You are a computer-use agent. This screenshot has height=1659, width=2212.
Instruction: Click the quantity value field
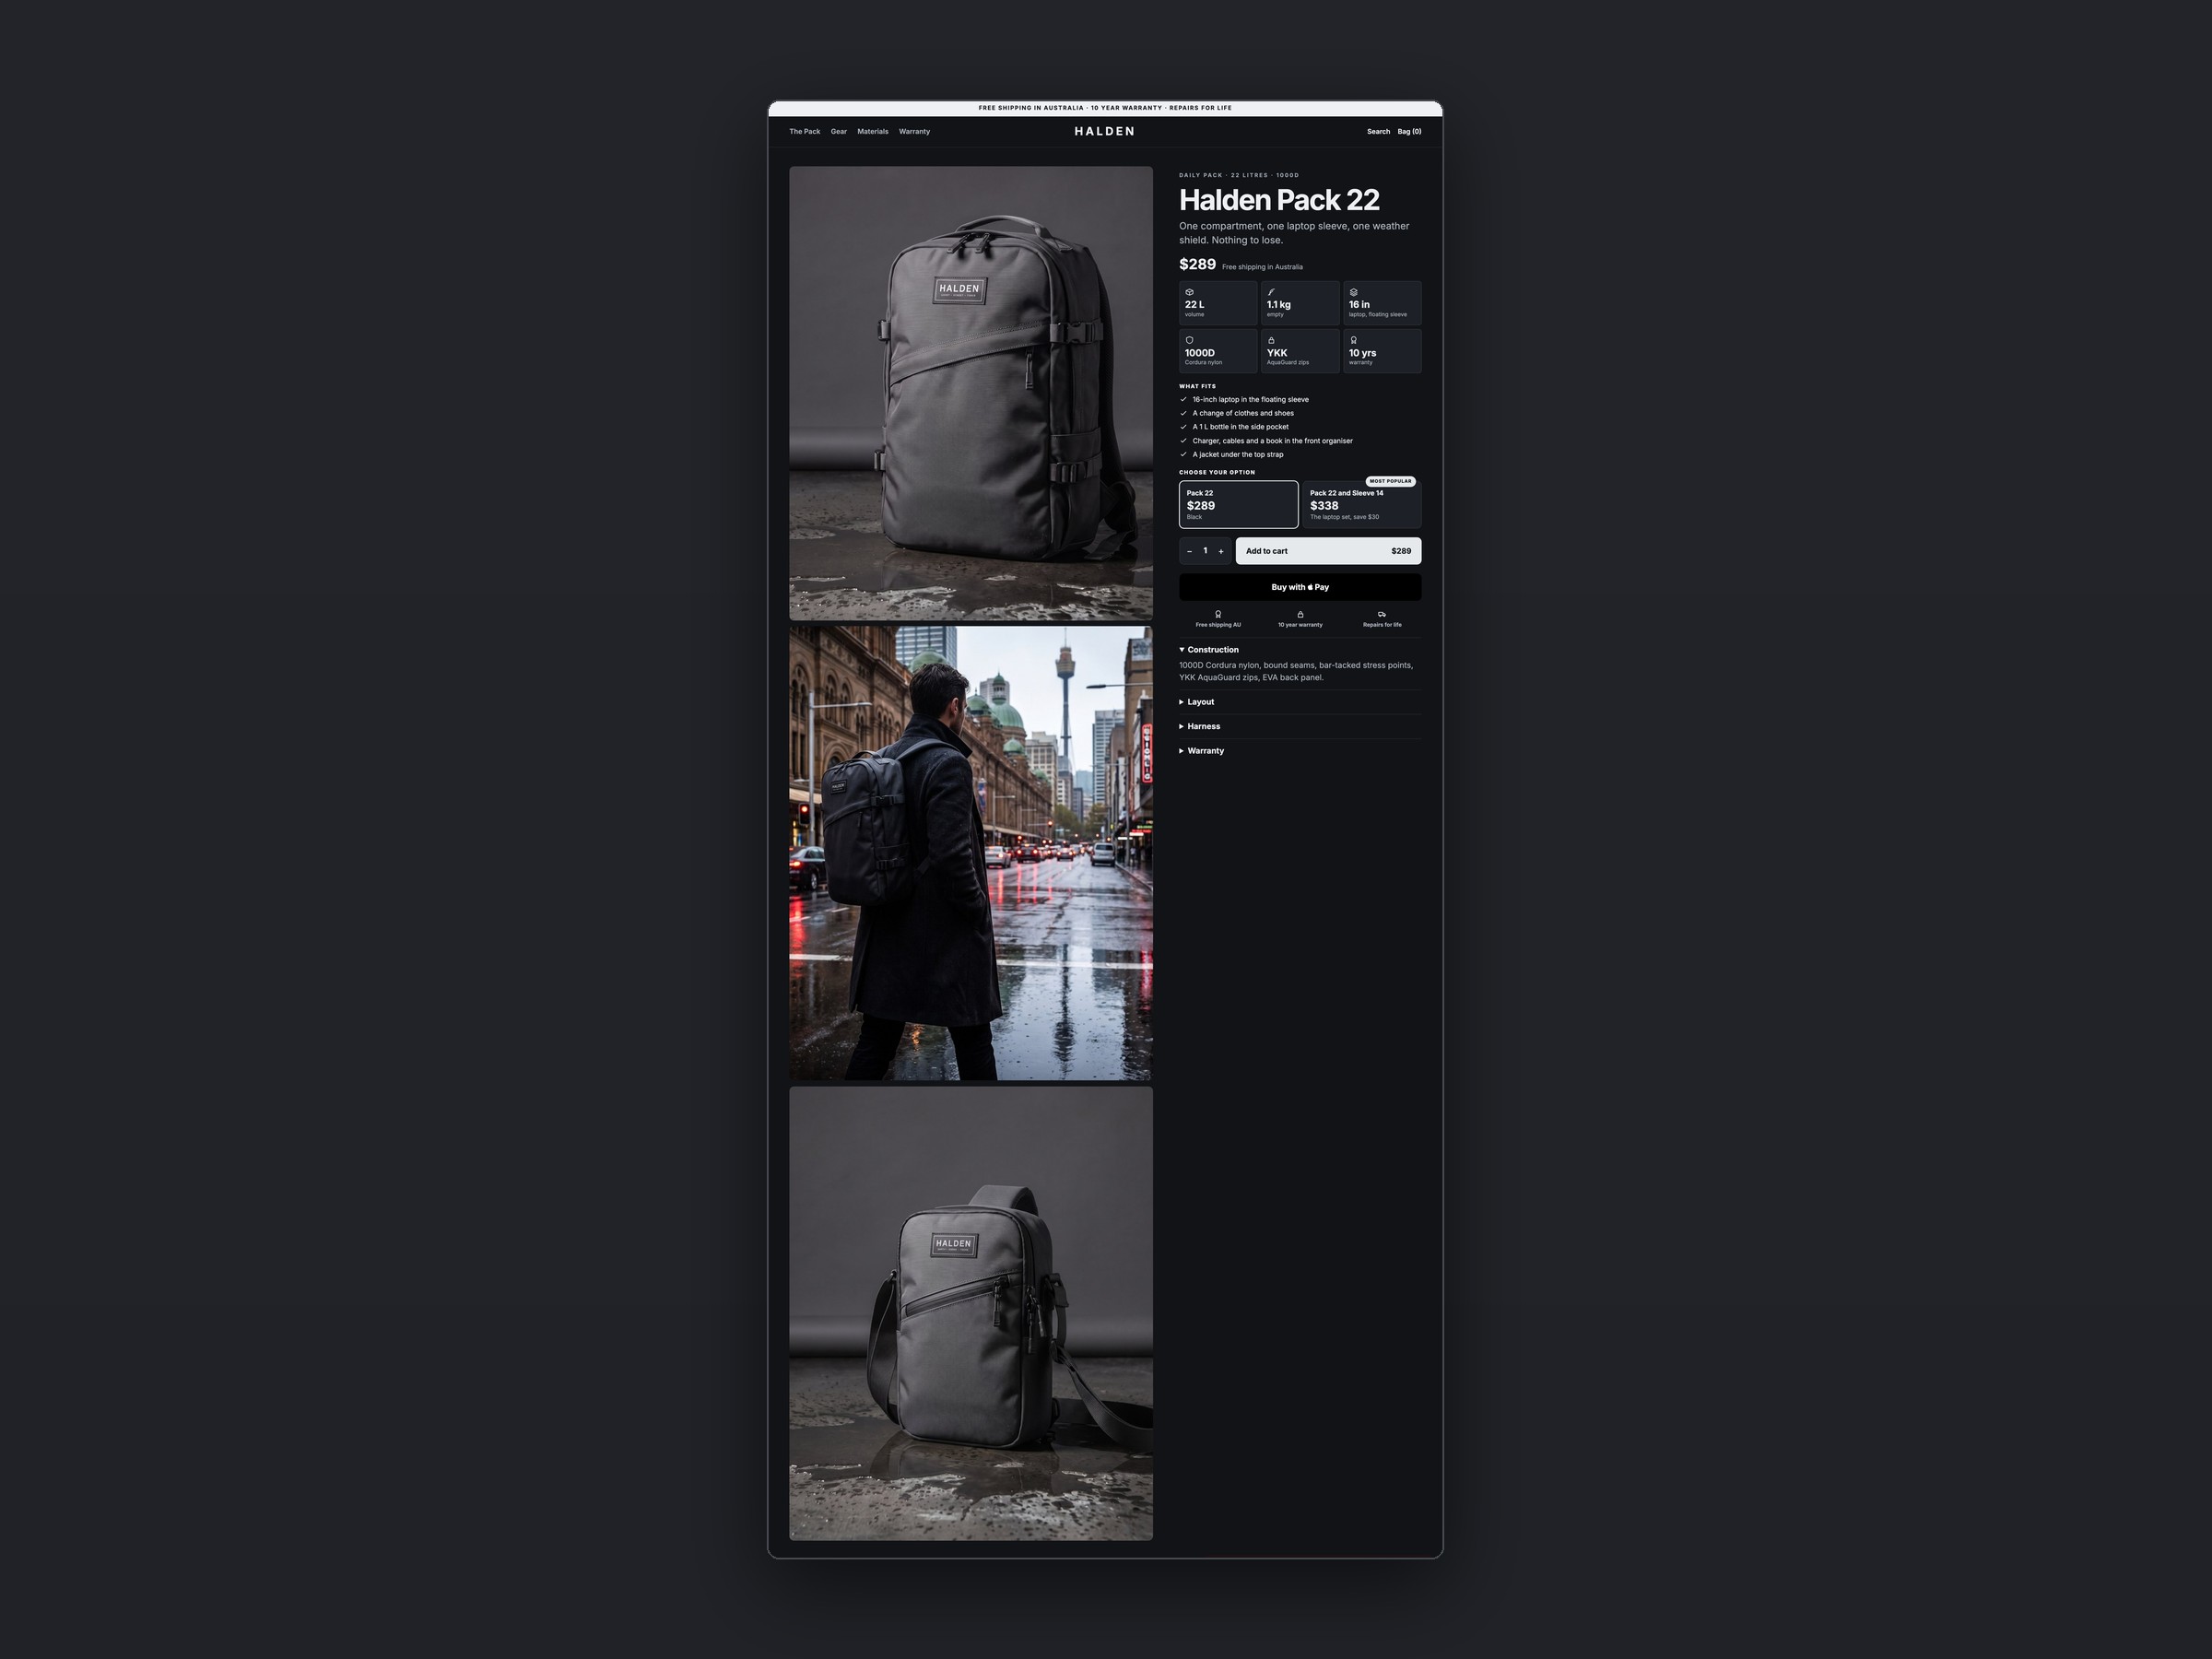[1205, 551]
